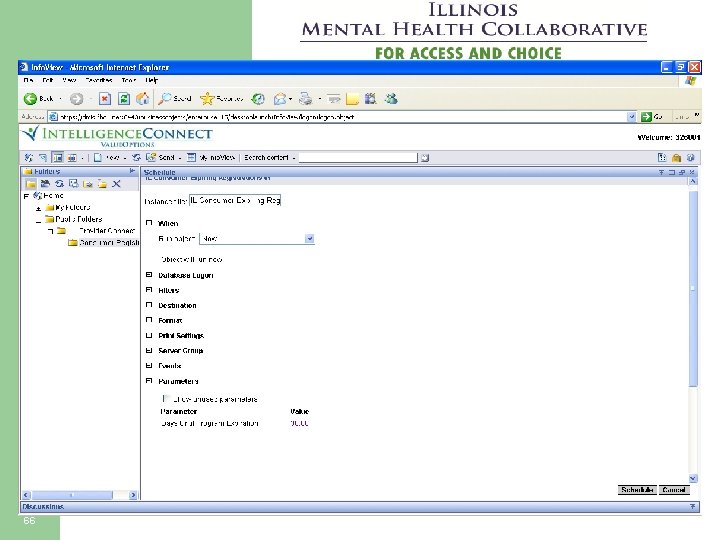
Task: Select the Consumer Registration folder in the tree
Action: (x=109, y=242)
